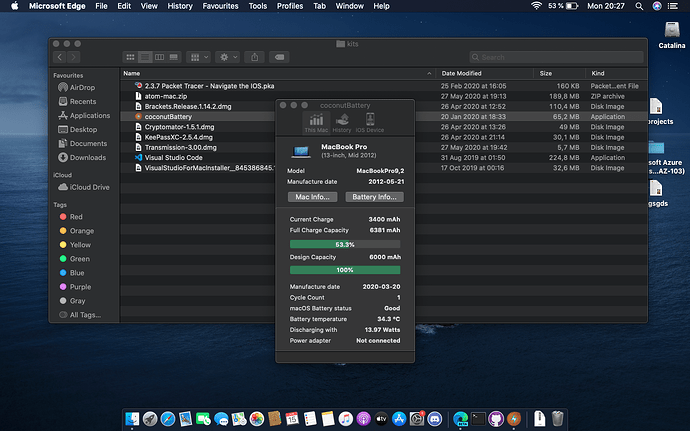Open Catalina drive on desktop
Viewport: 690px width, 431px height.
(x=672, y=35)
